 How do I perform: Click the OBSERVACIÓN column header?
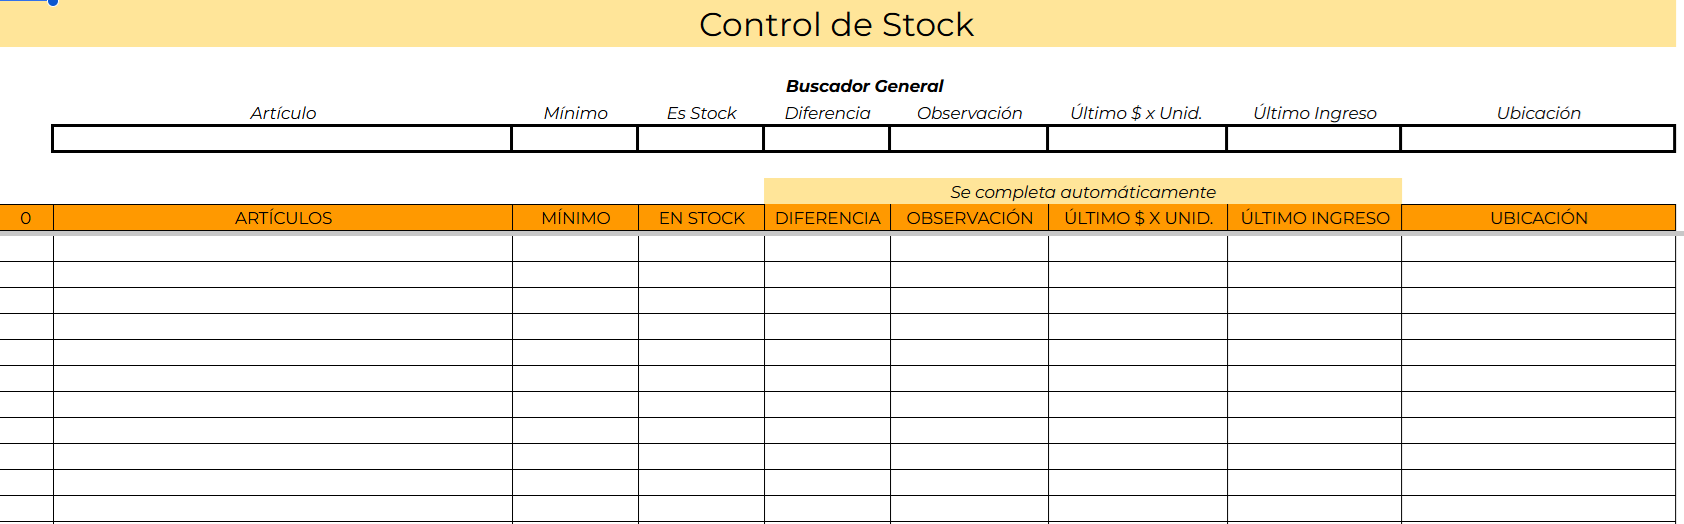click(x=970, y=218)
